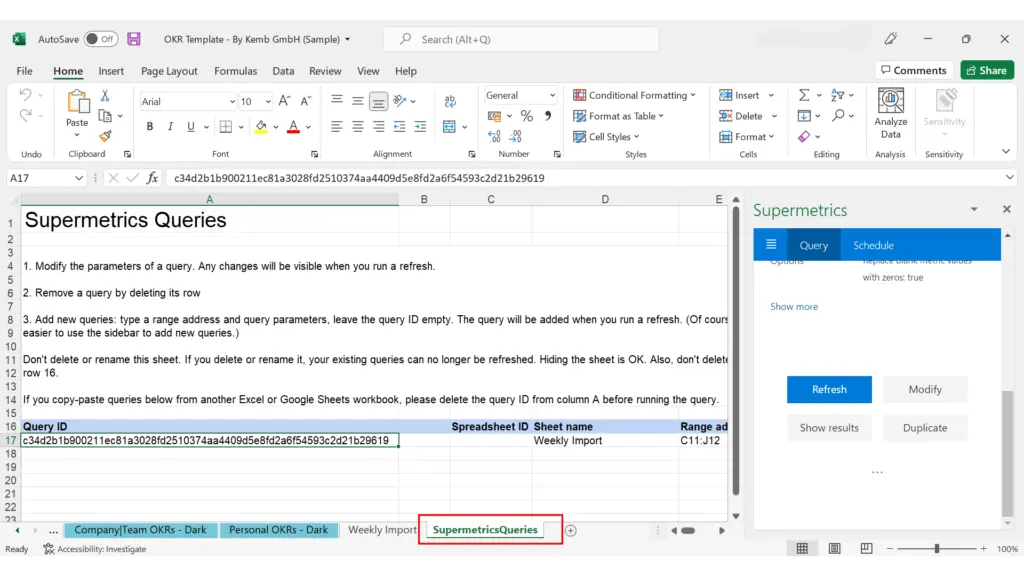Toggle Bold formatting
Image resolution: width=1024 pixels, height=576 pixels.
click(x=150, y=127)
